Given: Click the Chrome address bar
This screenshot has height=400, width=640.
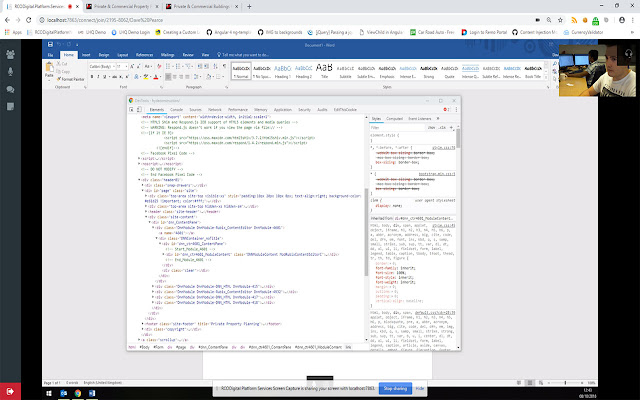Looking at the screenshot, I should coord(286,20).
